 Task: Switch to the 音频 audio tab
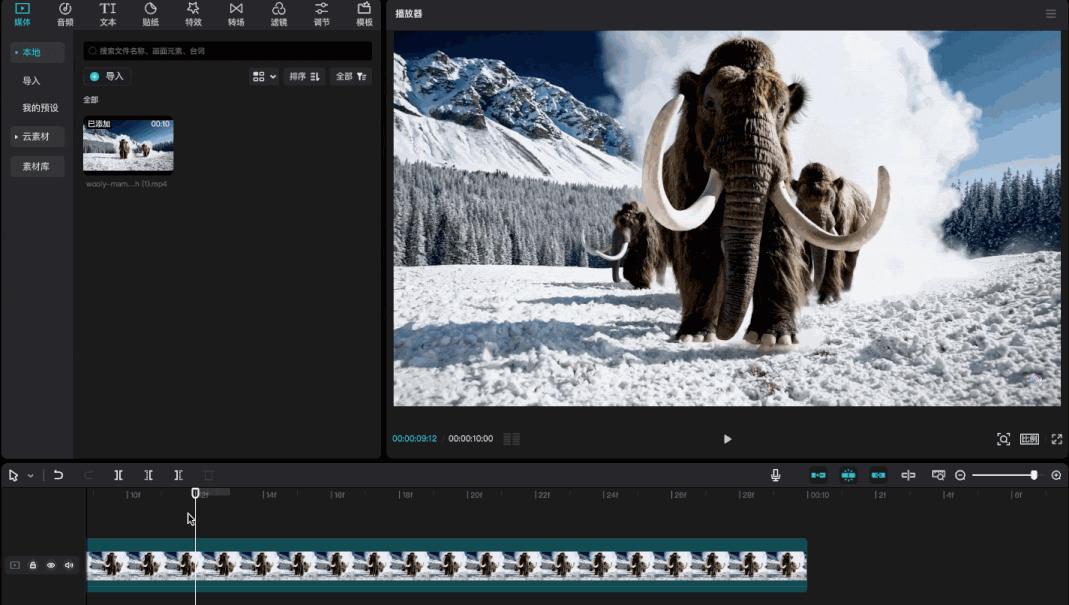click(65, 14)
